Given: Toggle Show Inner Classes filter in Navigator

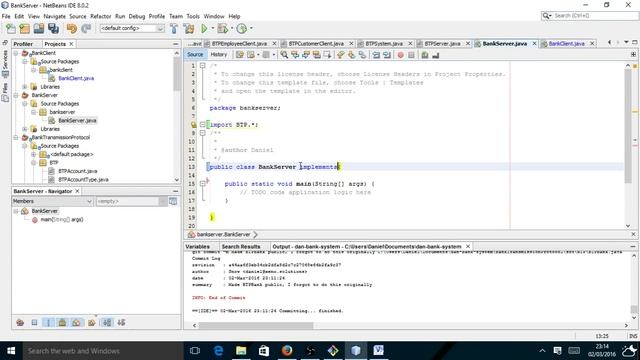Looking at the screenshot, I should pyautogui.click(x=76, y=322).
